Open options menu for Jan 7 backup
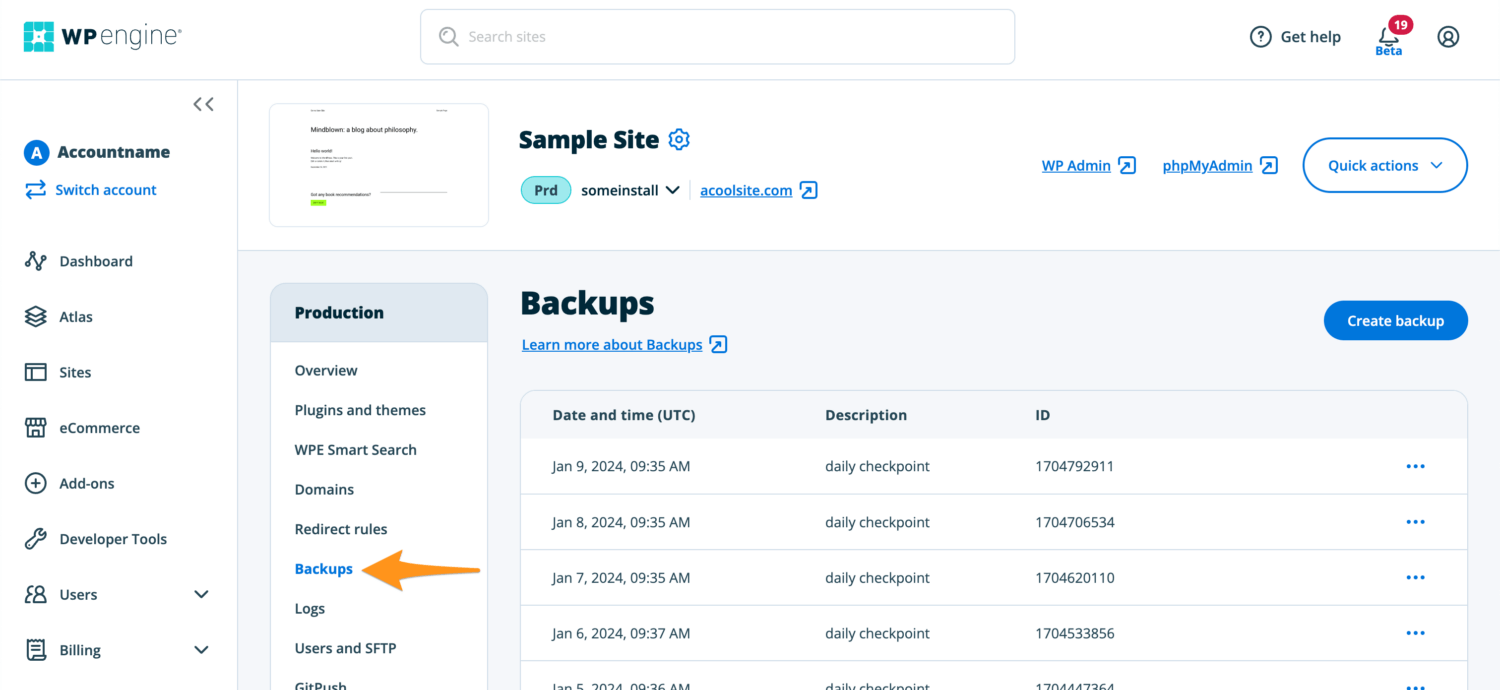The width and height of the screenshot is (1500, 690). pyautogui.click(x=1415, y=577)
